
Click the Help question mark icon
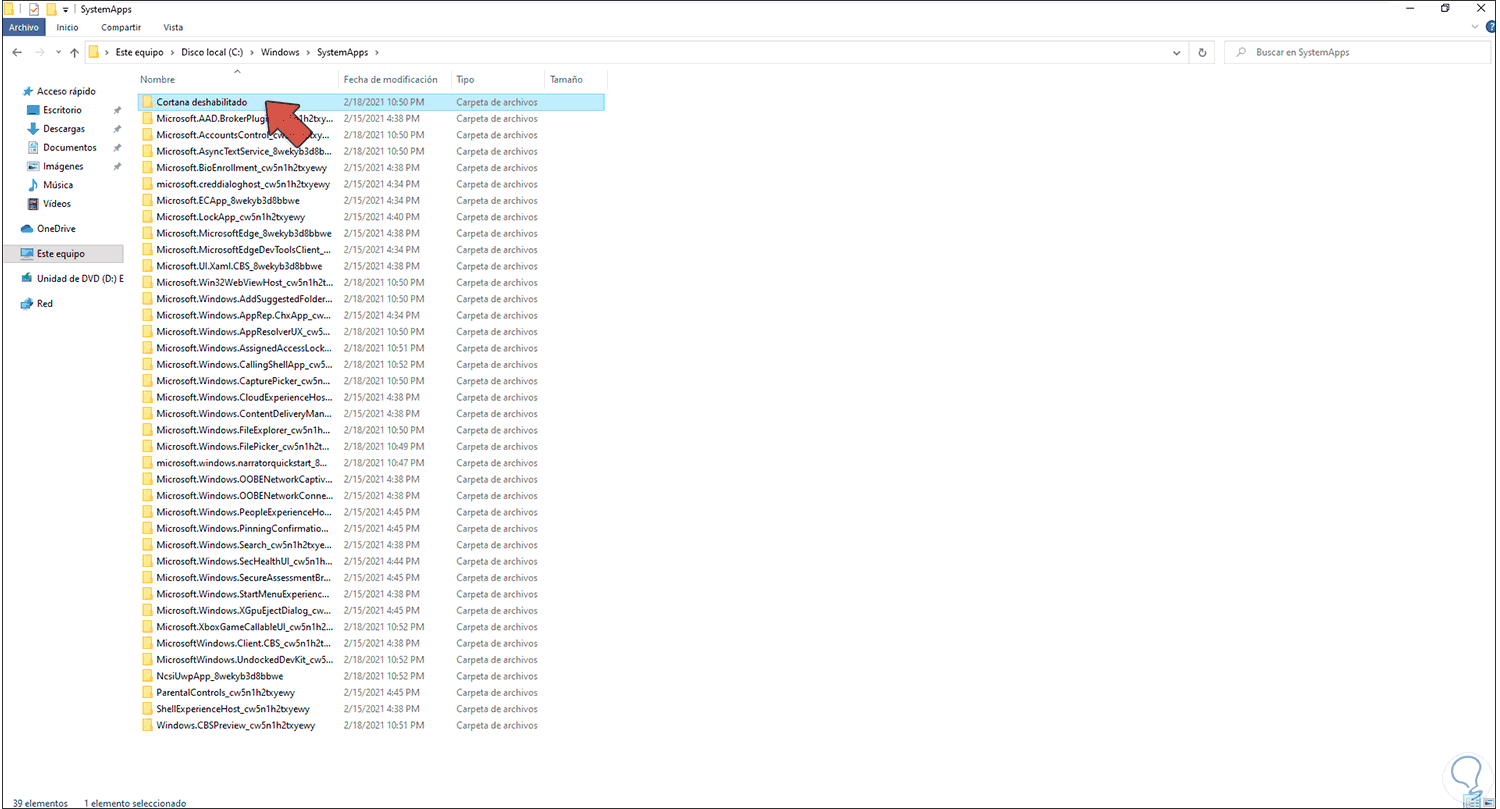(1491, 25)
